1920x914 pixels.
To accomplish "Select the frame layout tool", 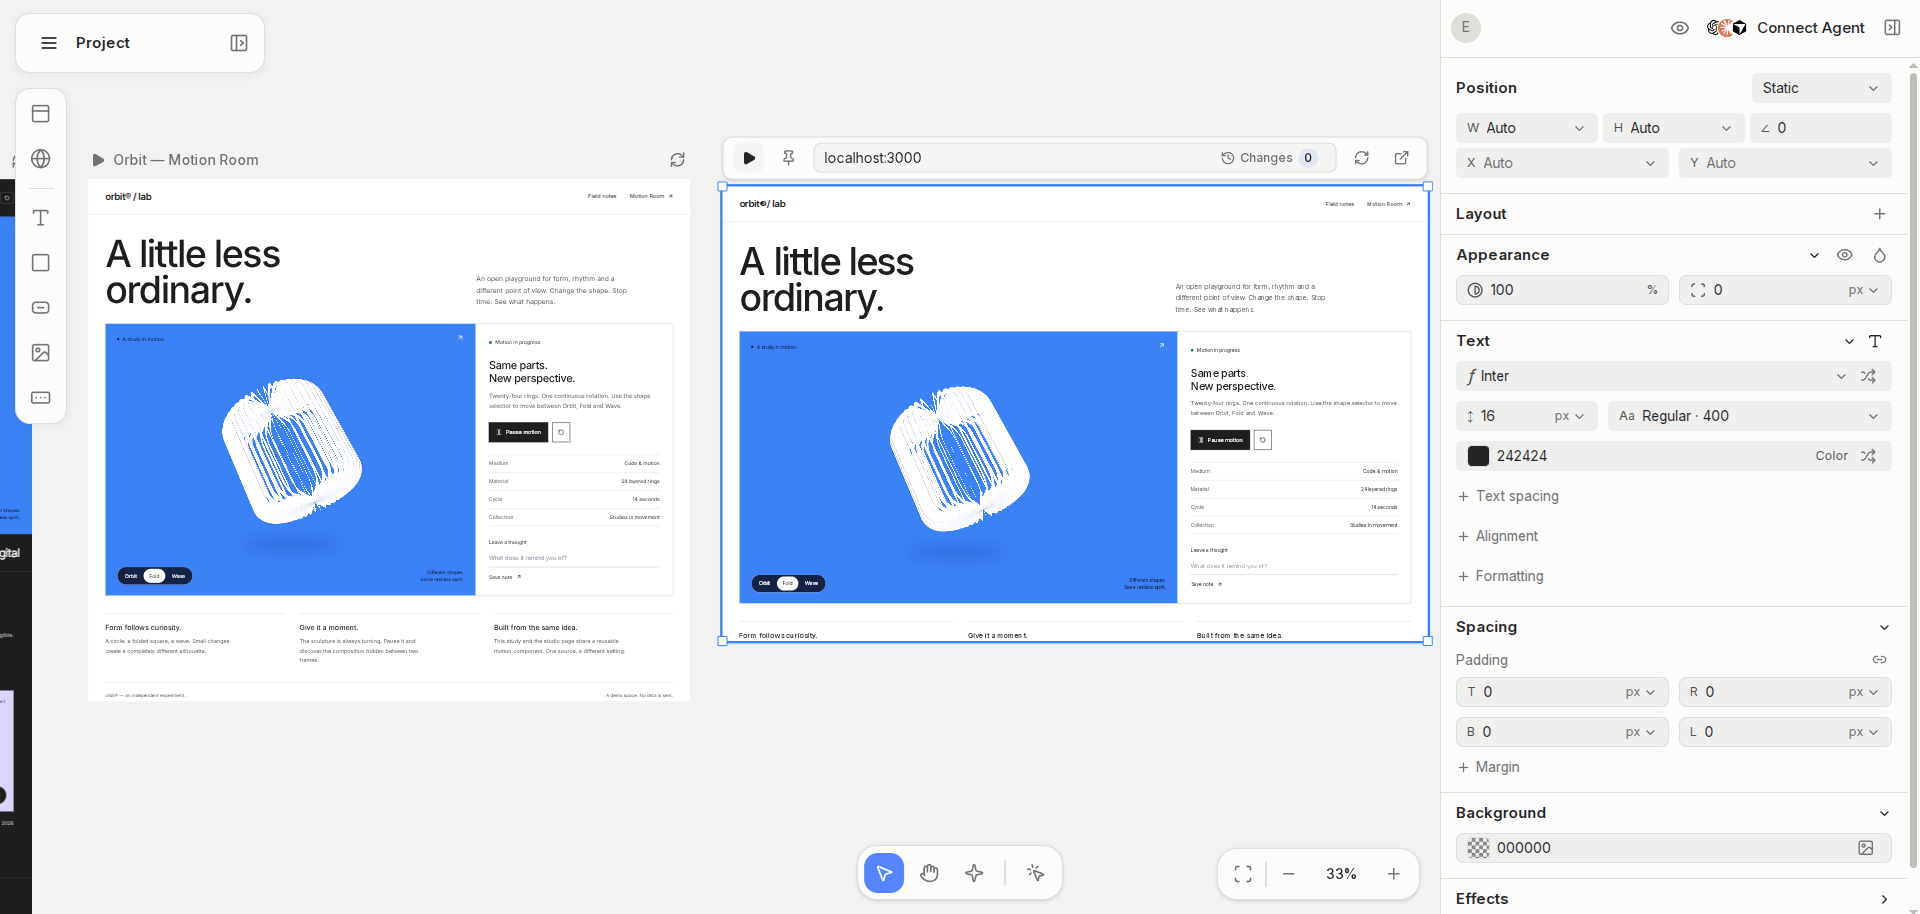I will click(41, 114).
